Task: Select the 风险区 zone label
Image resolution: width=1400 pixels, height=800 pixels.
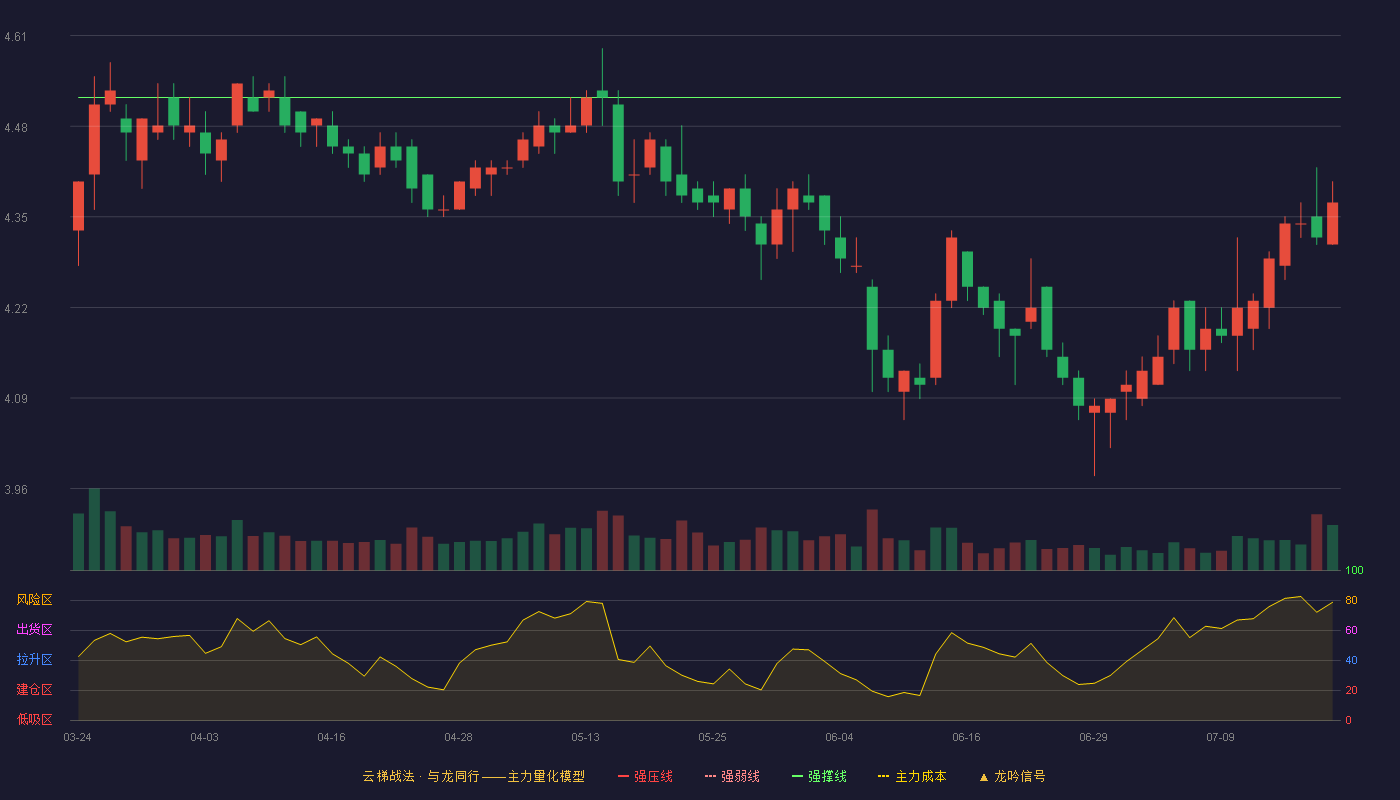Action: pos(34,600)
